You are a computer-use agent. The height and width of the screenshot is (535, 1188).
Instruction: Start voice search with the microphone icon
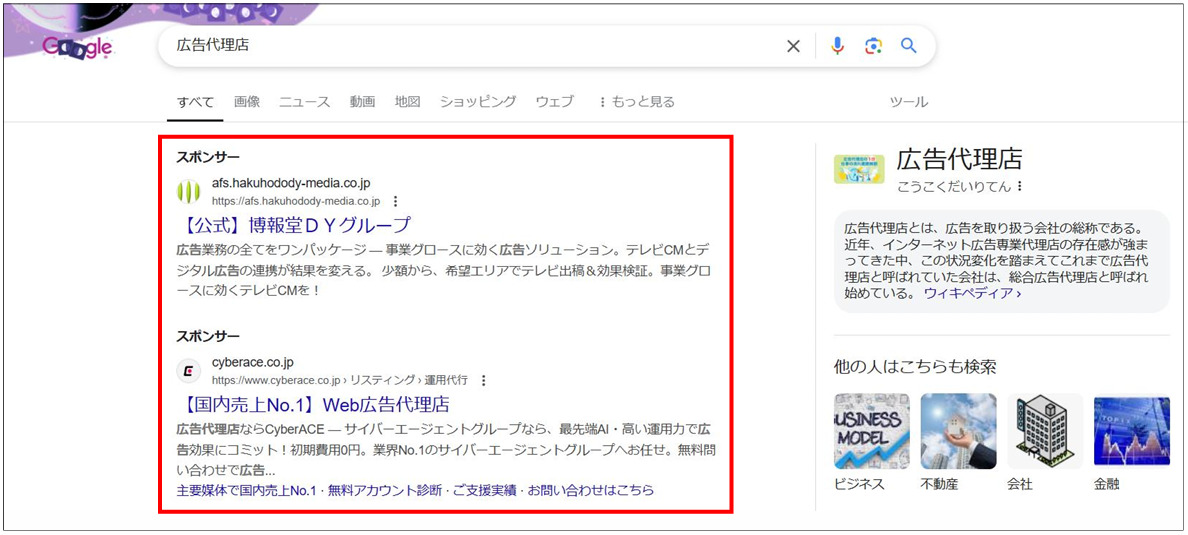837,46
